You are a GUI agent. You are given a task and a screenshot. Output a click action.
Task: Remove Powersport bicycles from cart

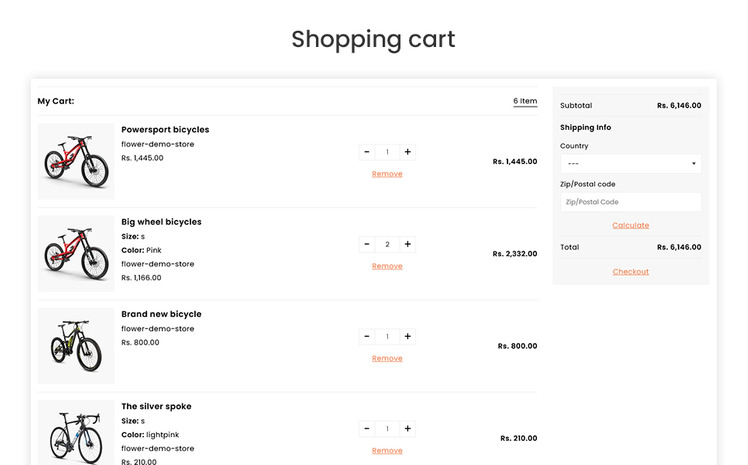click(x=387, y=174)
